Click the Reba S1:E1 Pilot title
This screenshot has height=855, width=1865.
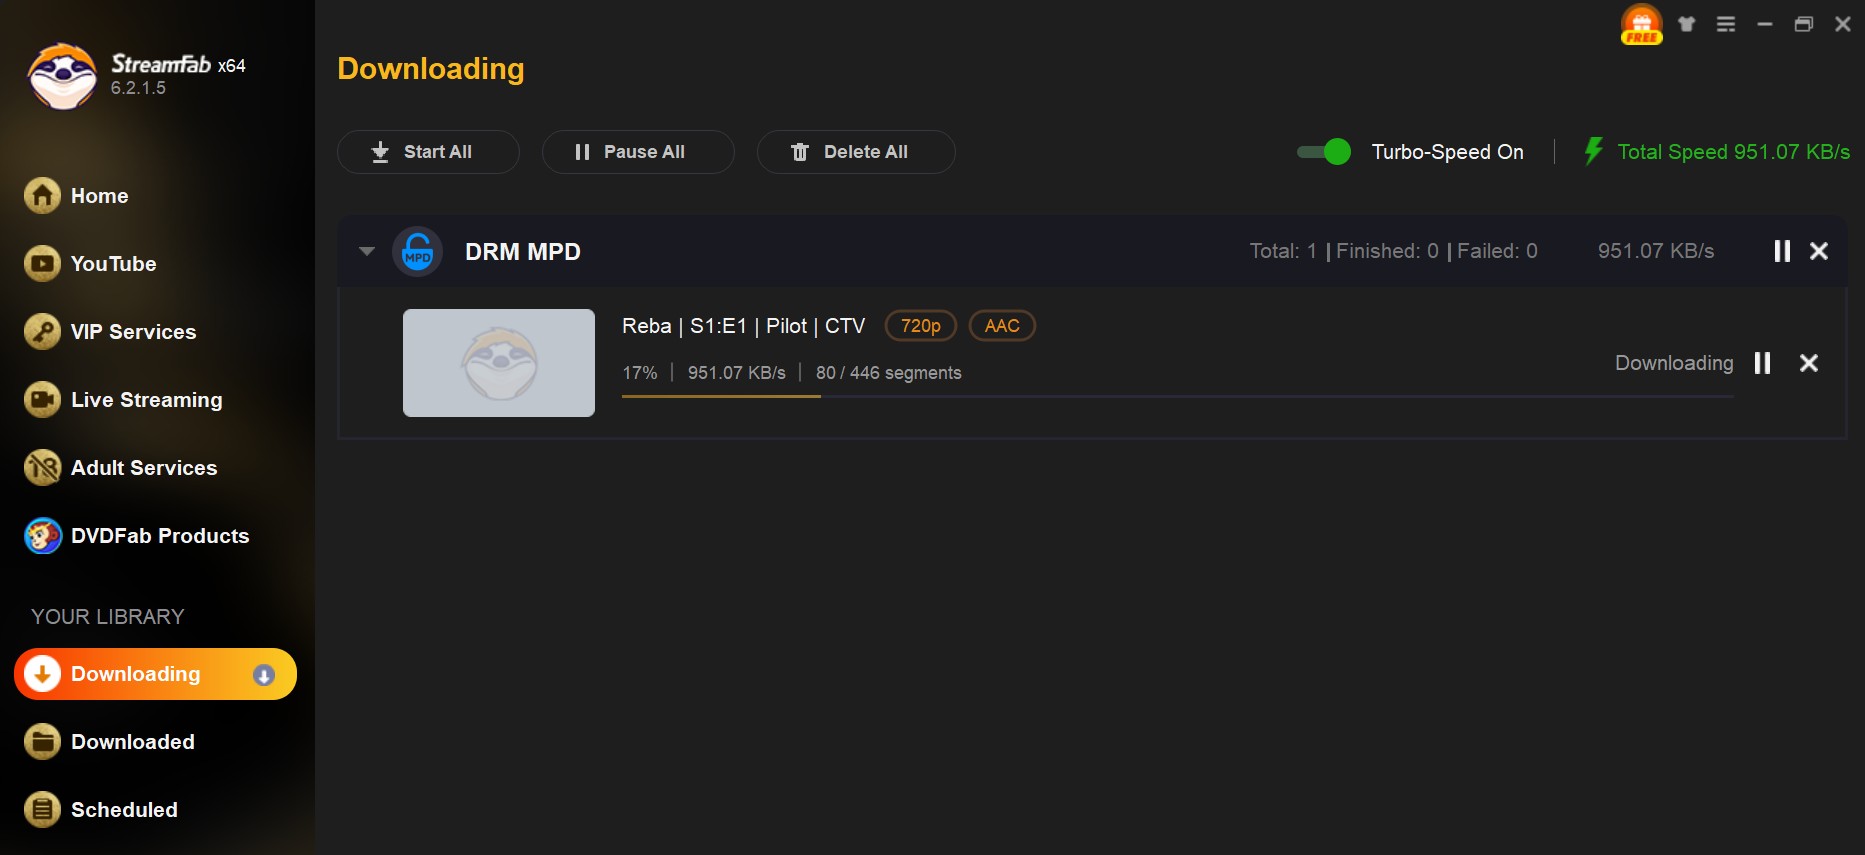click(743, 326)
